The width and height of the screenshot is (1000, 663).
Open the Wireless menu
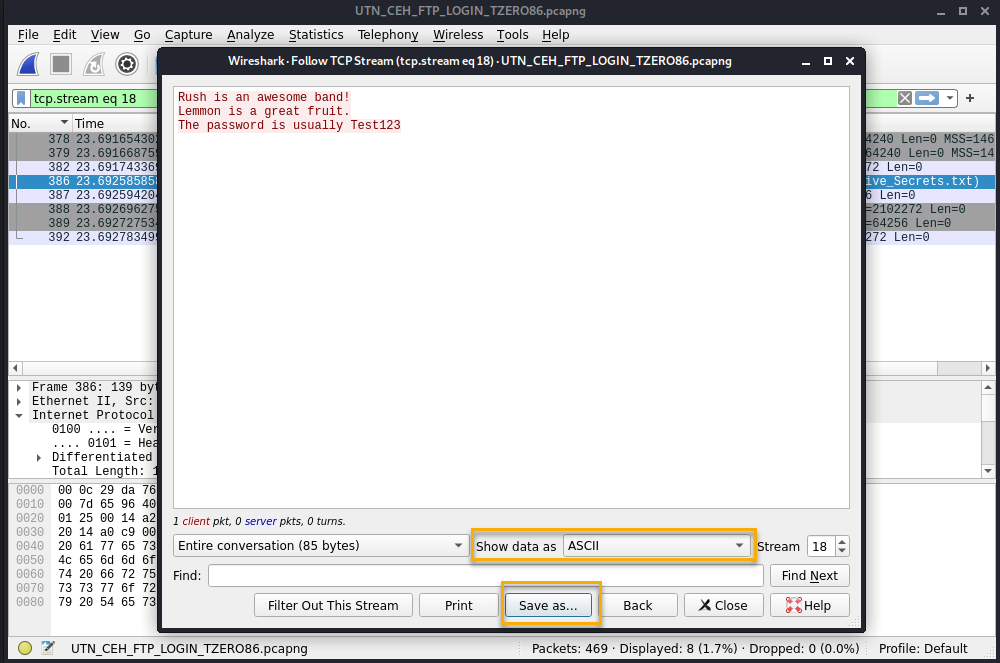(x=458, y=34)
